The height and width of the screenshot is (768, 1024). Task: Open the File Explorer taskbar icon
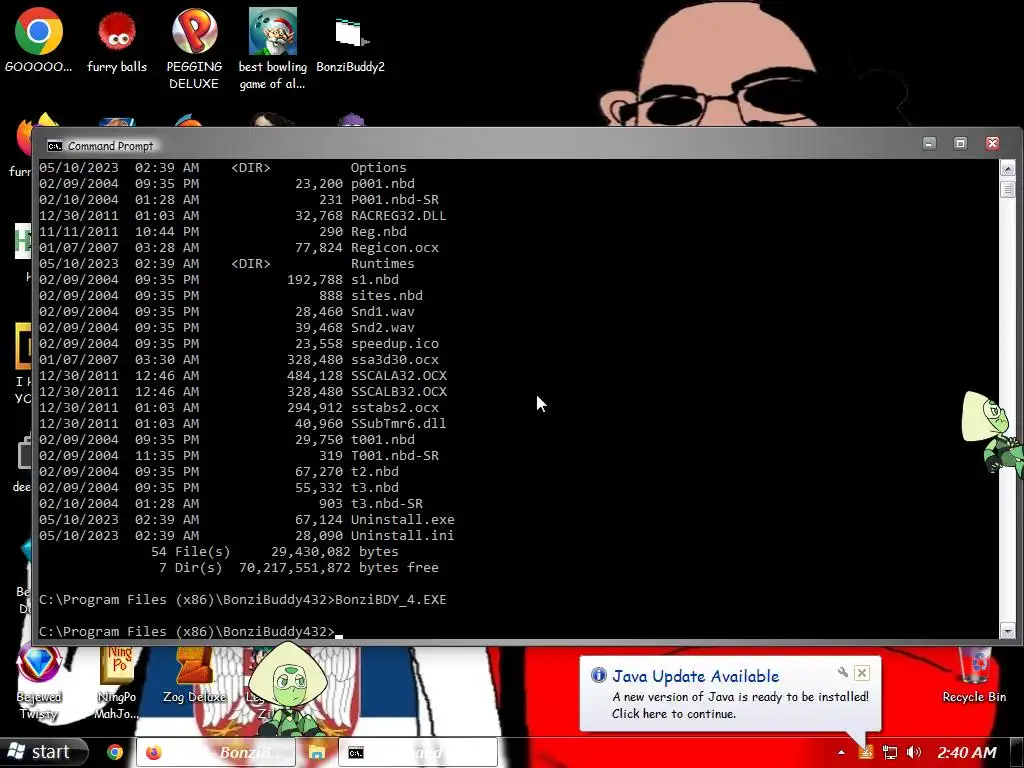[x=317, y=752]
